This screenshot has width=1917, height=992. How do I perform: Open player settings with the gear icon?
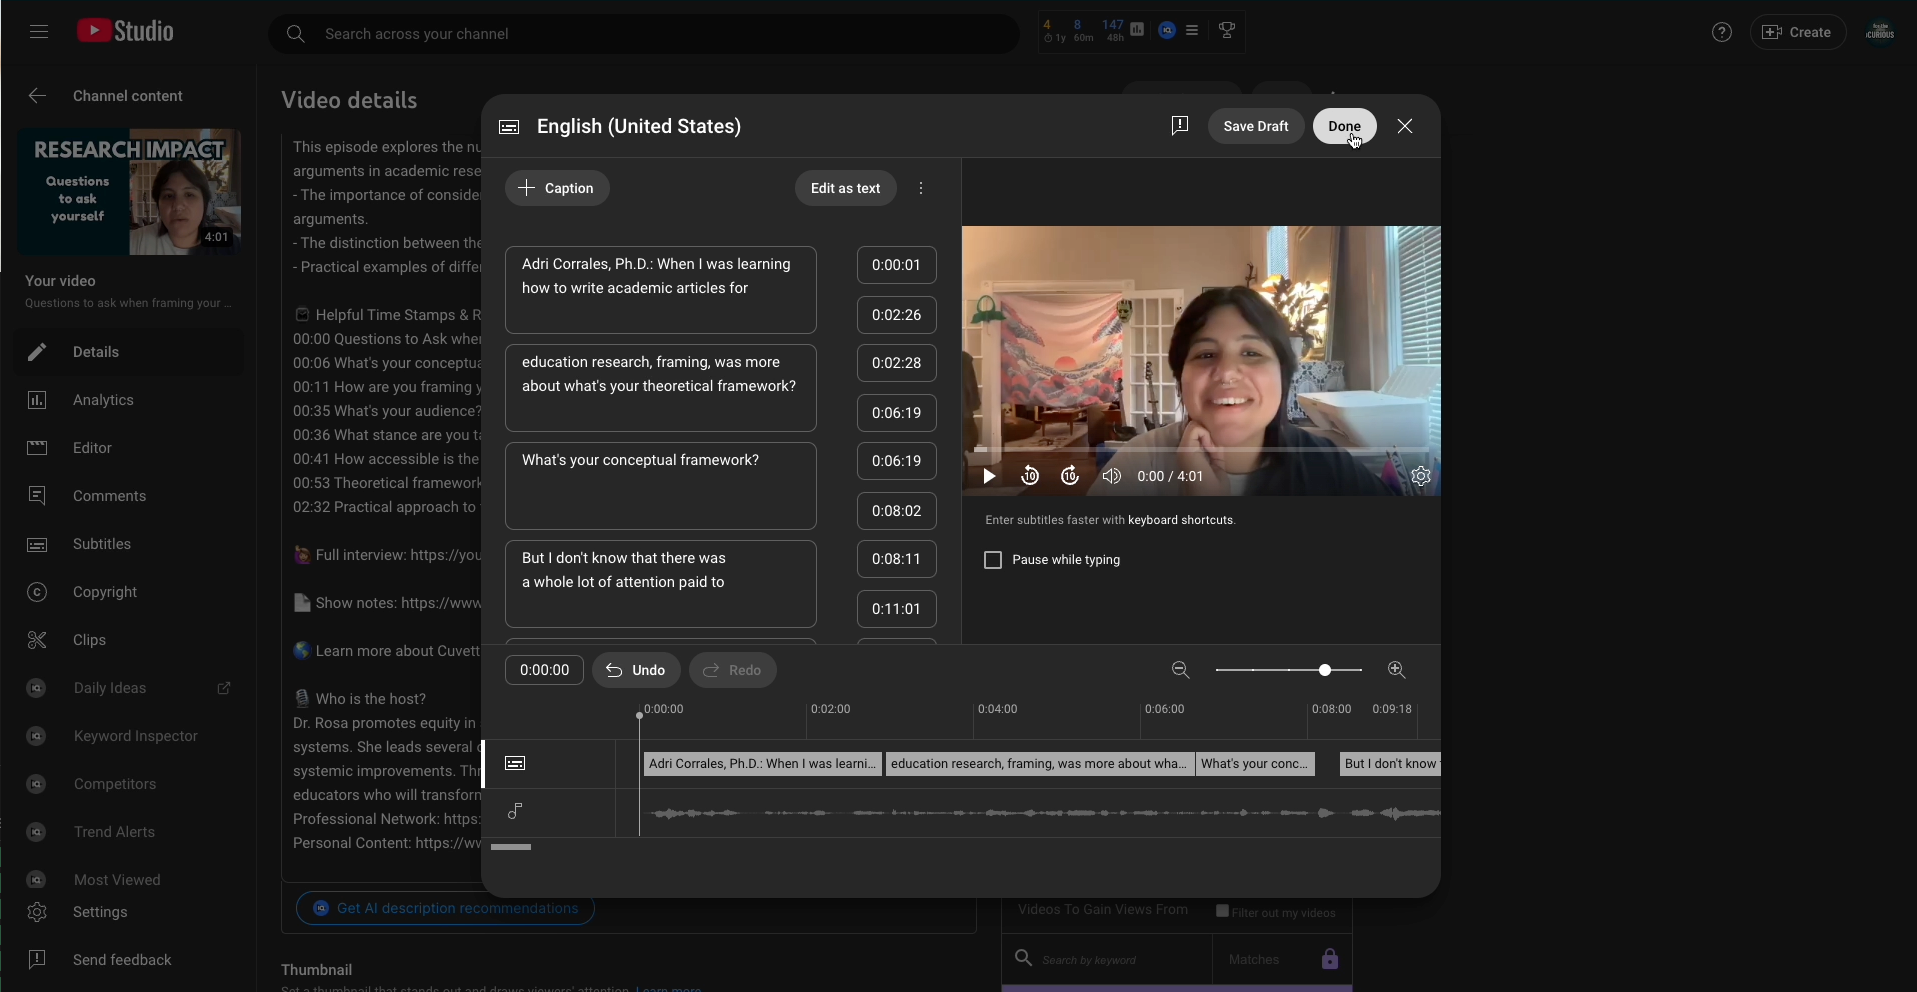[1421, 476]
